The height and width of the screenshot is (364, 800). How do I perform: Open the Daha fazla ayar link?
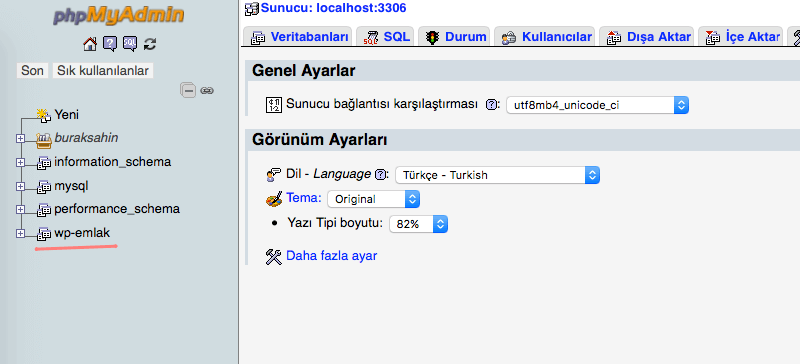(x=332, y=255)
